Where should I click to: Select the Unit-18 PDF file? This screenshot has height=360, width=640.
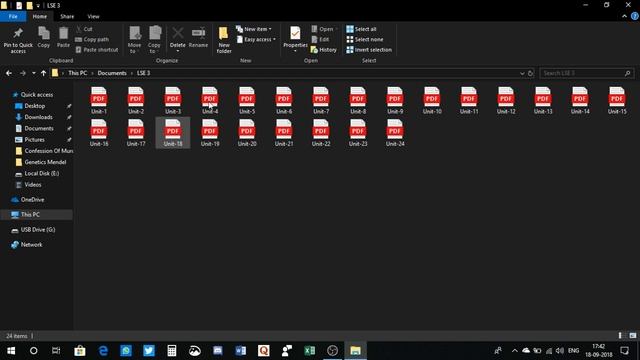pyautogui.click(x=173, y=133)
